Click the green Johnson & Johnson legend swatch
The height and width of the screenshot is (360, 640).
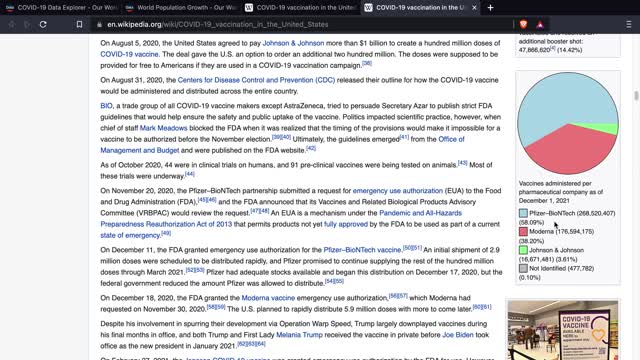(x=523, y=250)
